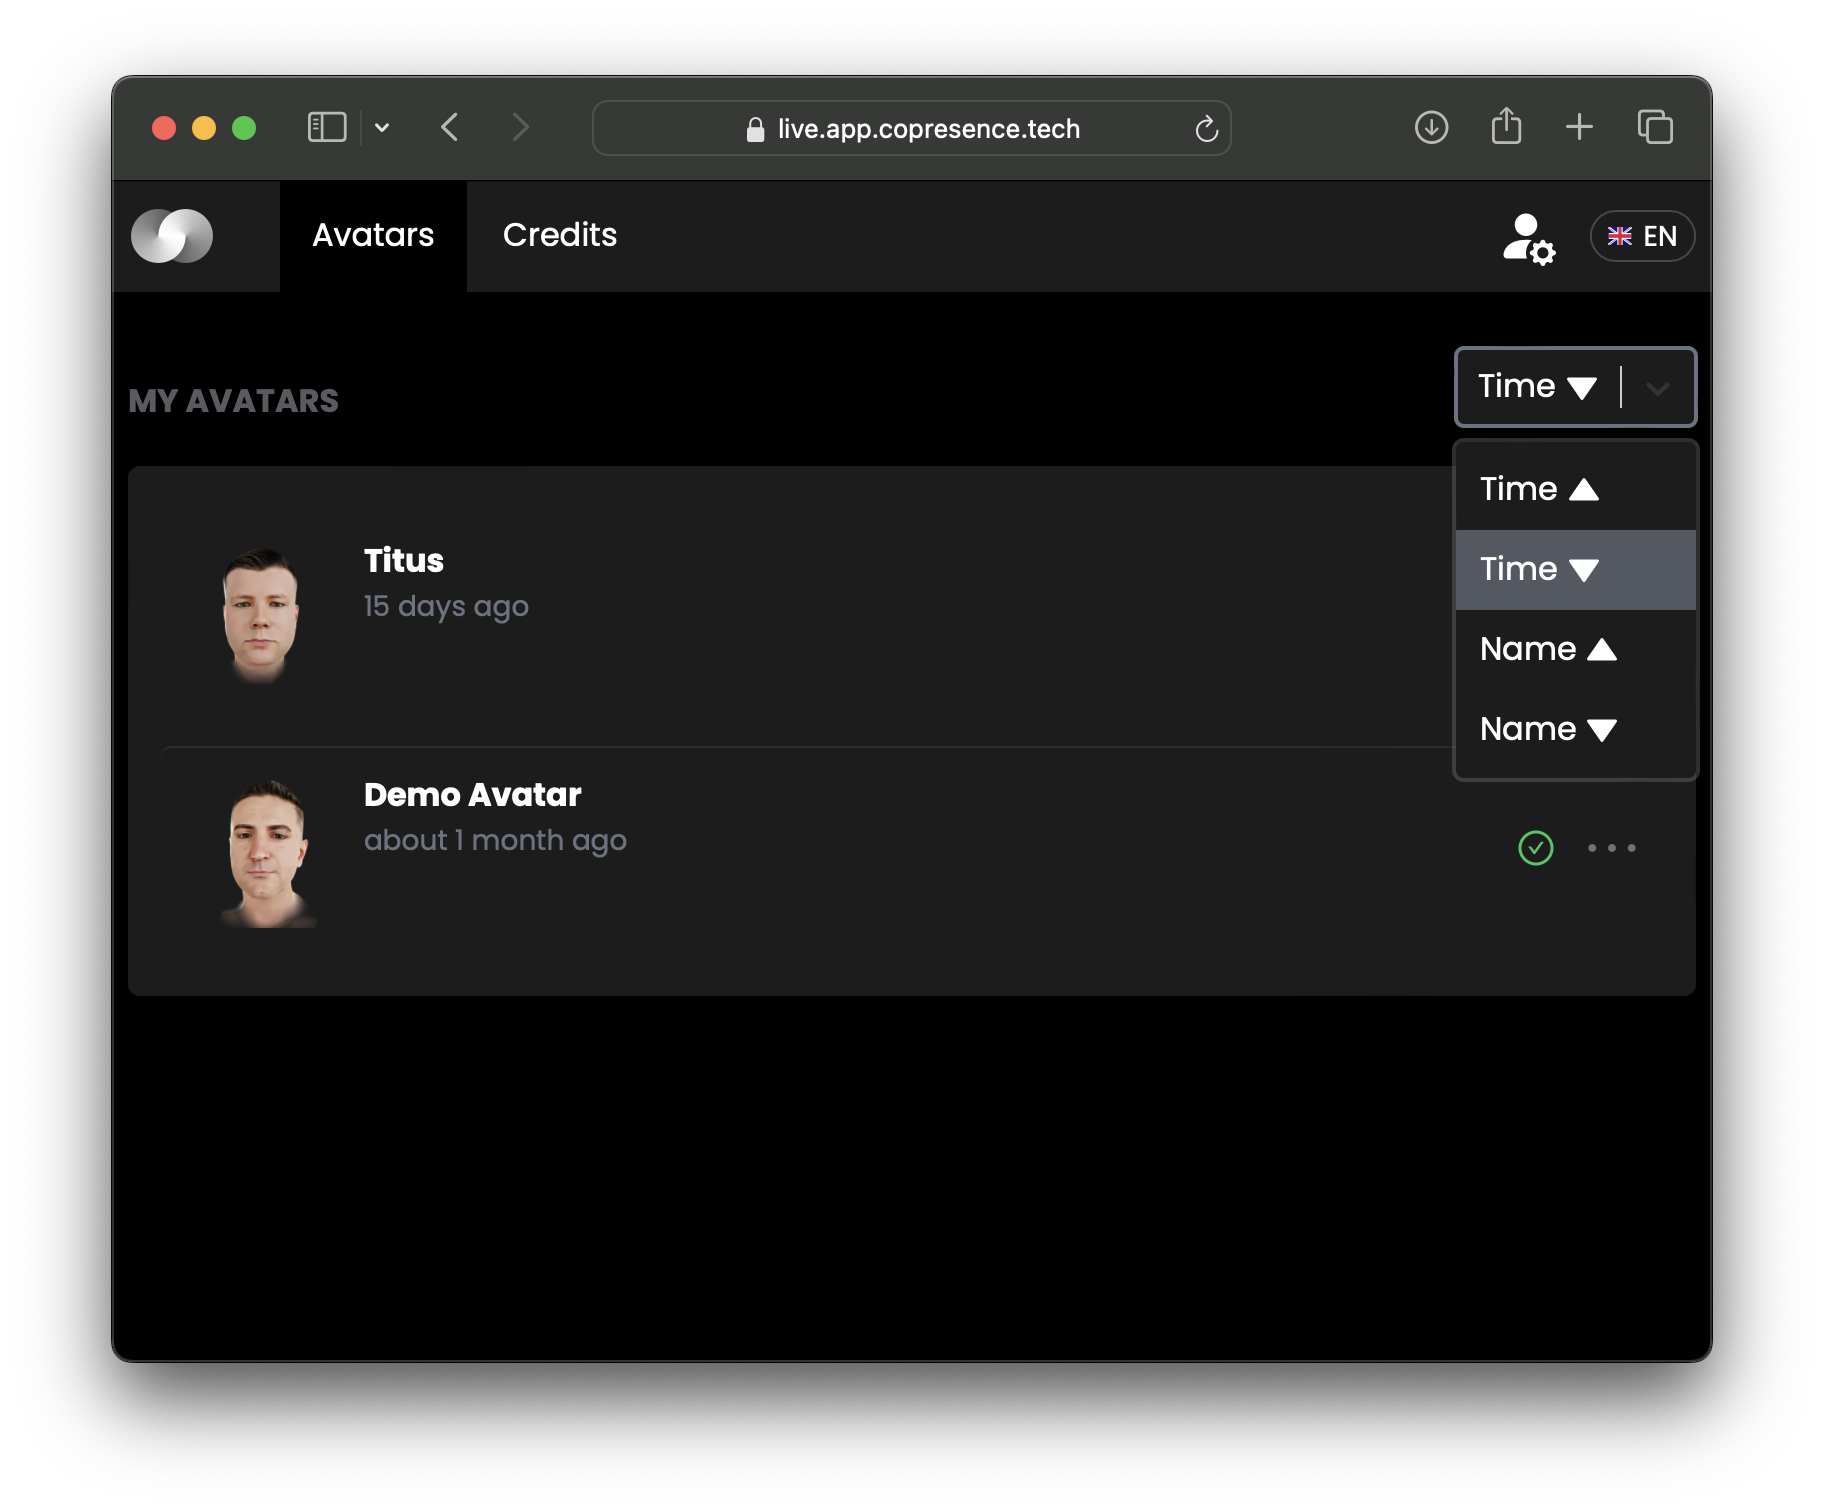
Task: Expand the sidebar options chevron
Action: pos(382,128)
